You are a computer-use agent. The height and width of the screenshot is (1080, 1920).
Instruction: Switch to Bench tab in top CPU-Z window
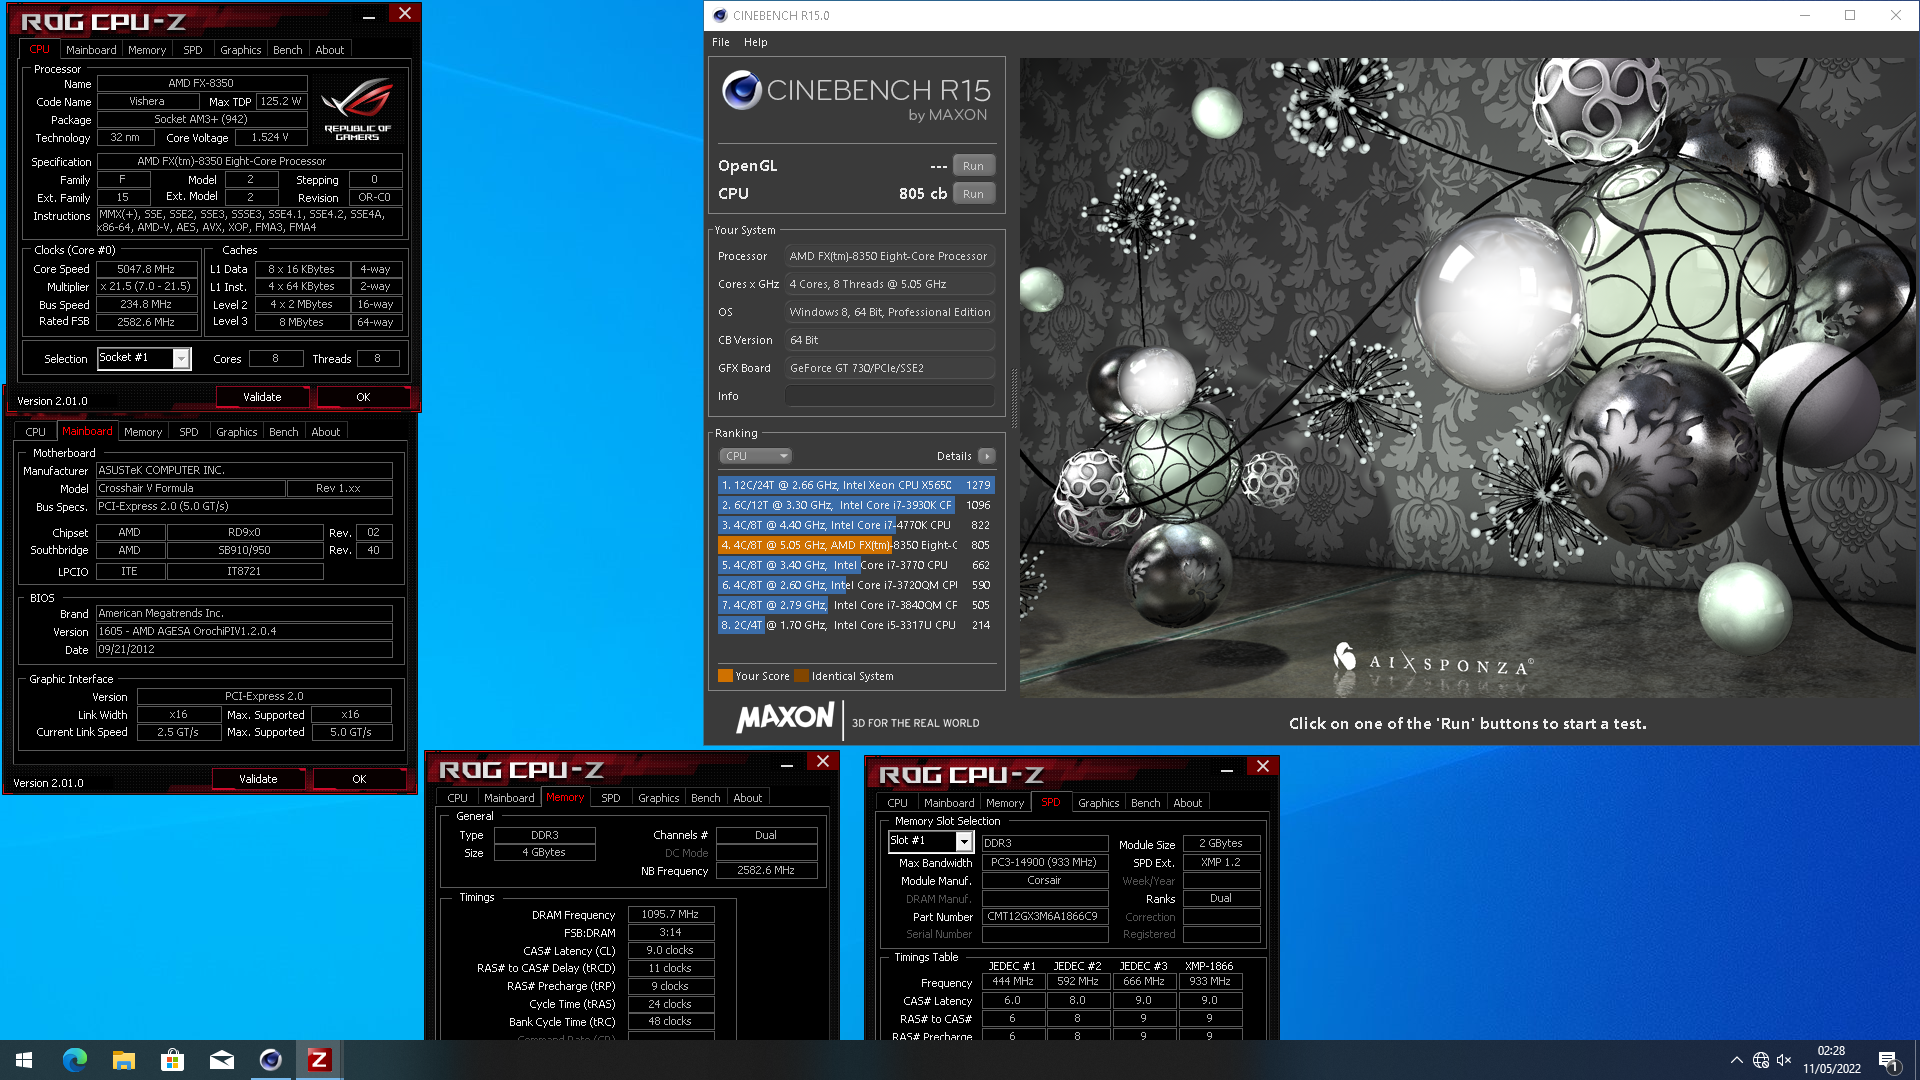287,50
